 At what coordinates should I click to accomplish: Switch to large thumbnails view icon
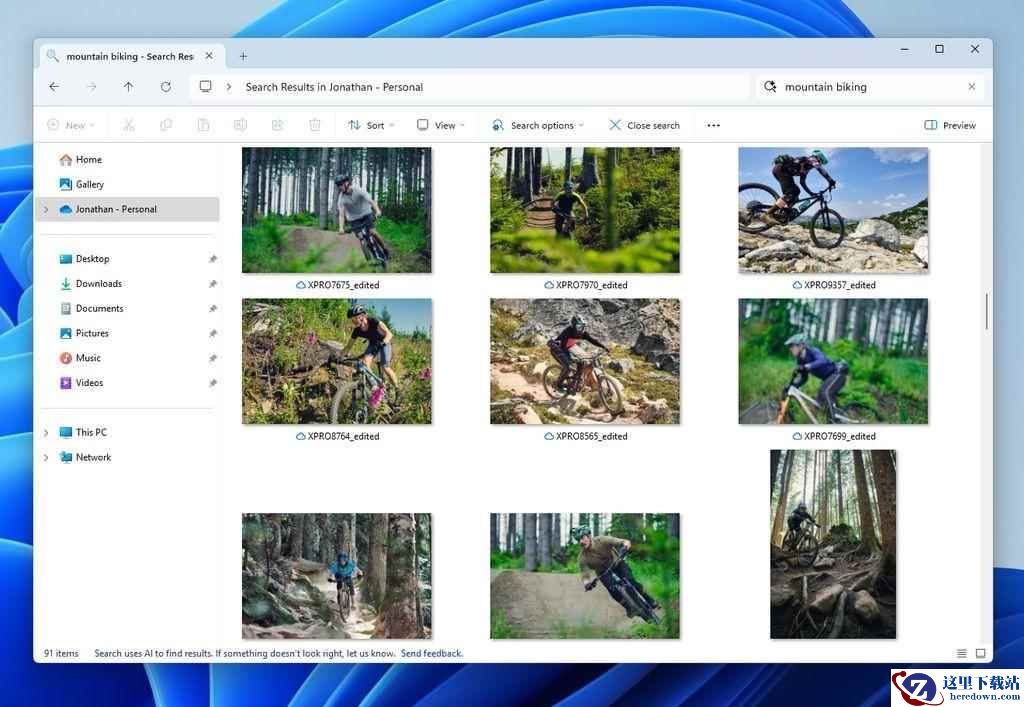click(980, 653)
